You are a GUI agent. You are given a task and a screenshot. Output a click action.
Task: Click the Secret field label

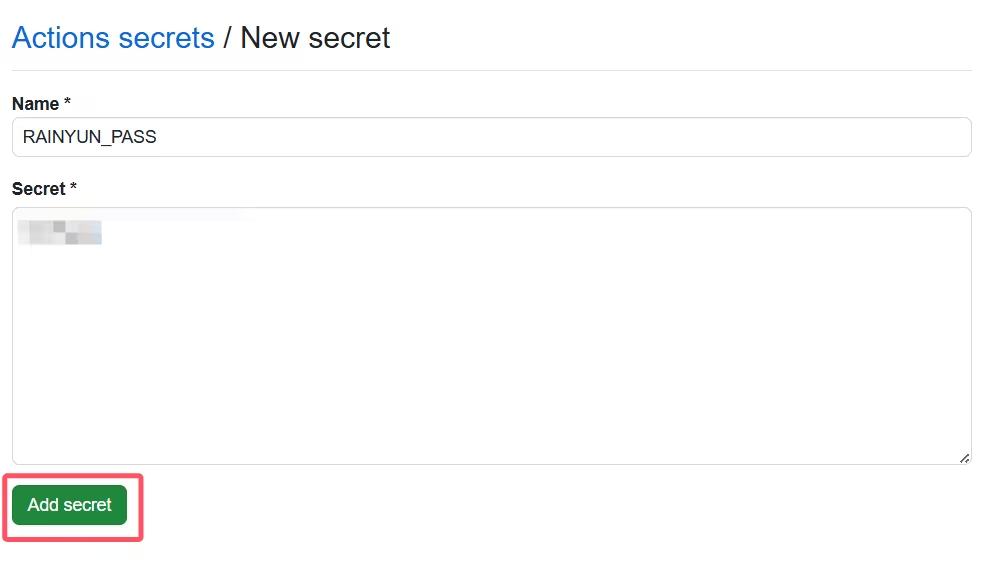[39, 189]
